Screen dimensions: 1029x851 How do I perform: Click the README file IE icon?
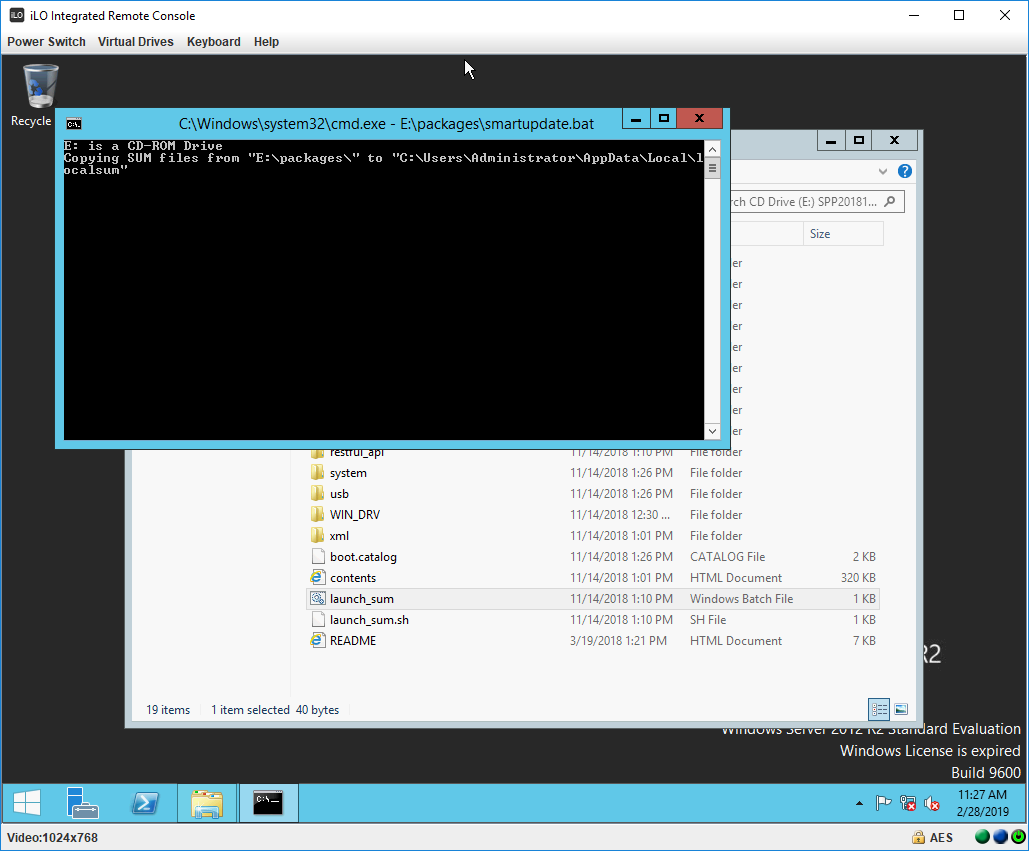318,640
